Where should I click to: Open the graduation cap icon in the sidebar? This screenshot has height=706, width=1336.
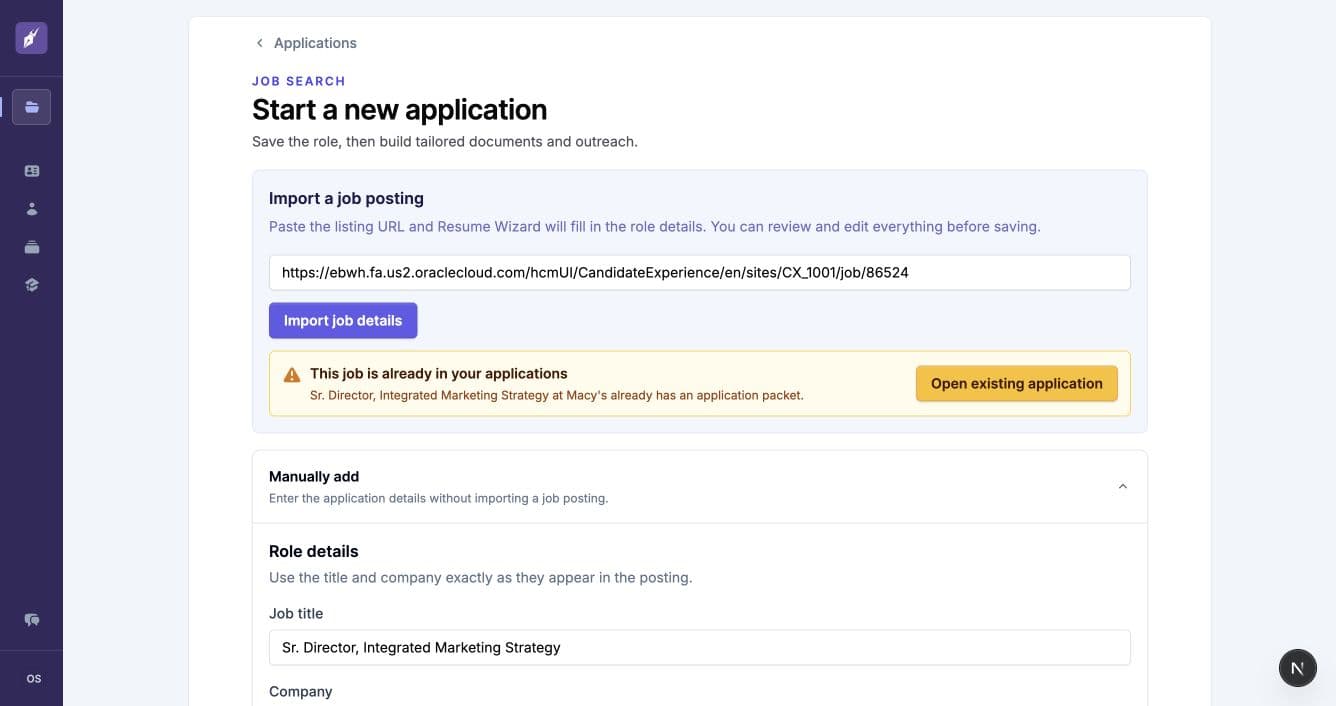tap(31, 285)
